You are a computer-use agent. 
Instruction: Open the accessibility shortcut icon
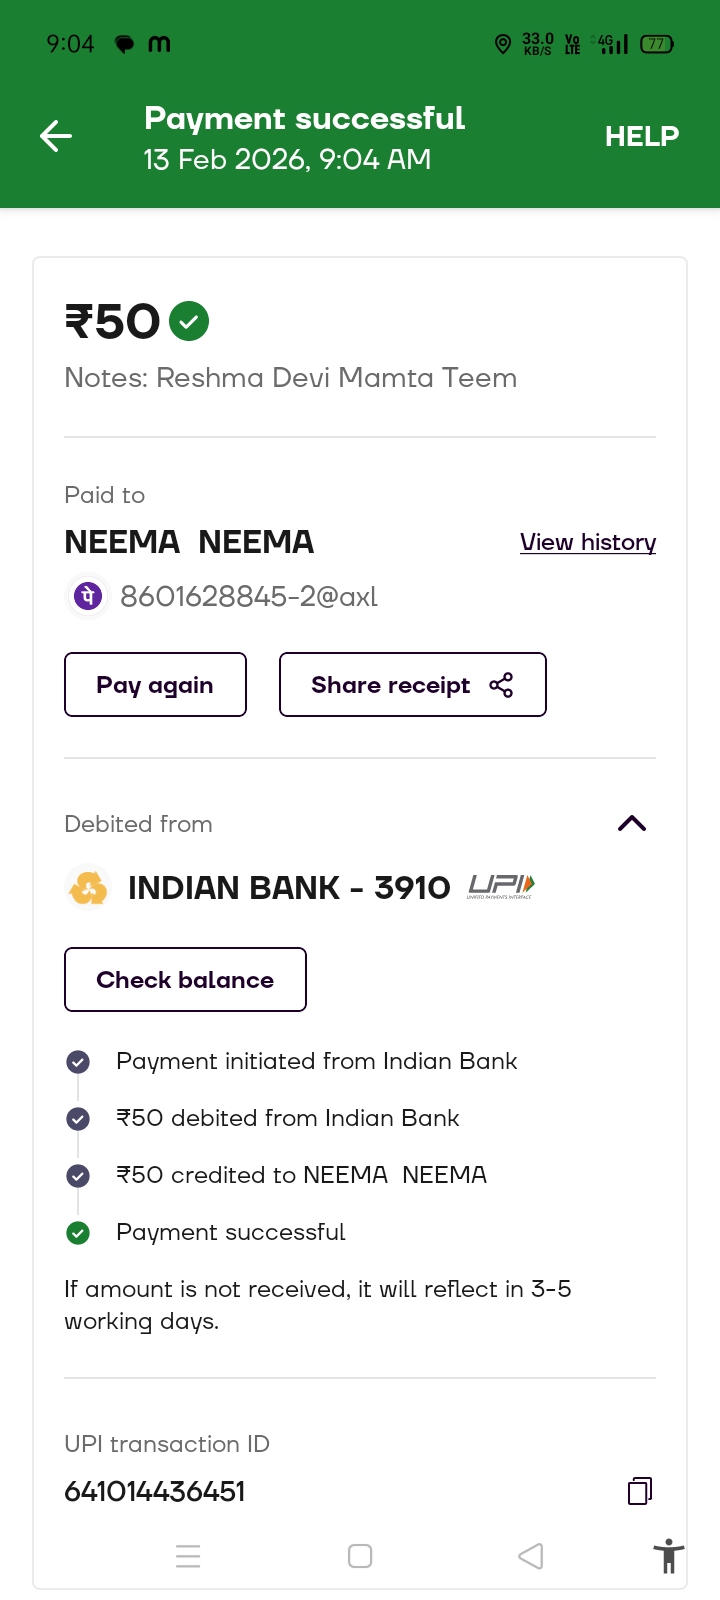668,1557
